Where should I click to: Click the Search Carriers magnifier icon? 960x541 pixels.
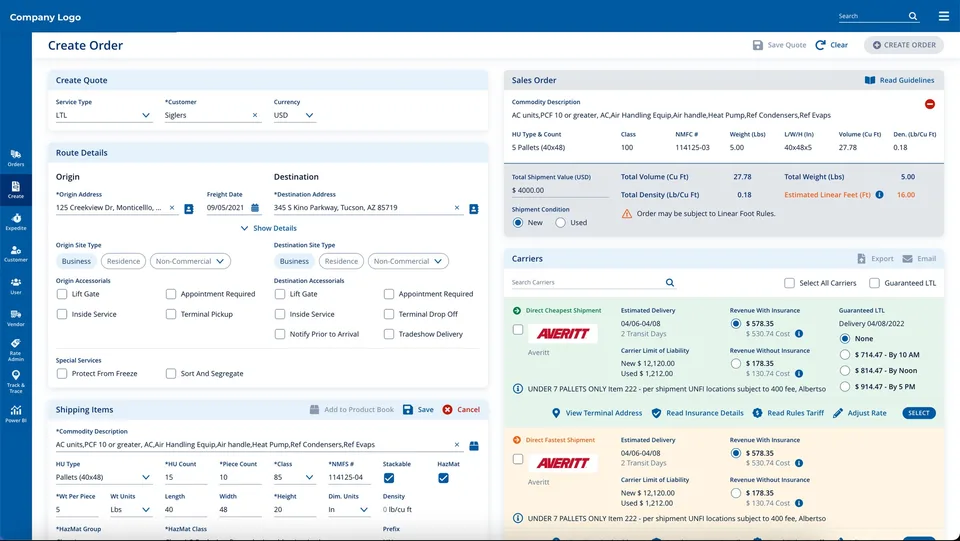[x=670, y=282]
